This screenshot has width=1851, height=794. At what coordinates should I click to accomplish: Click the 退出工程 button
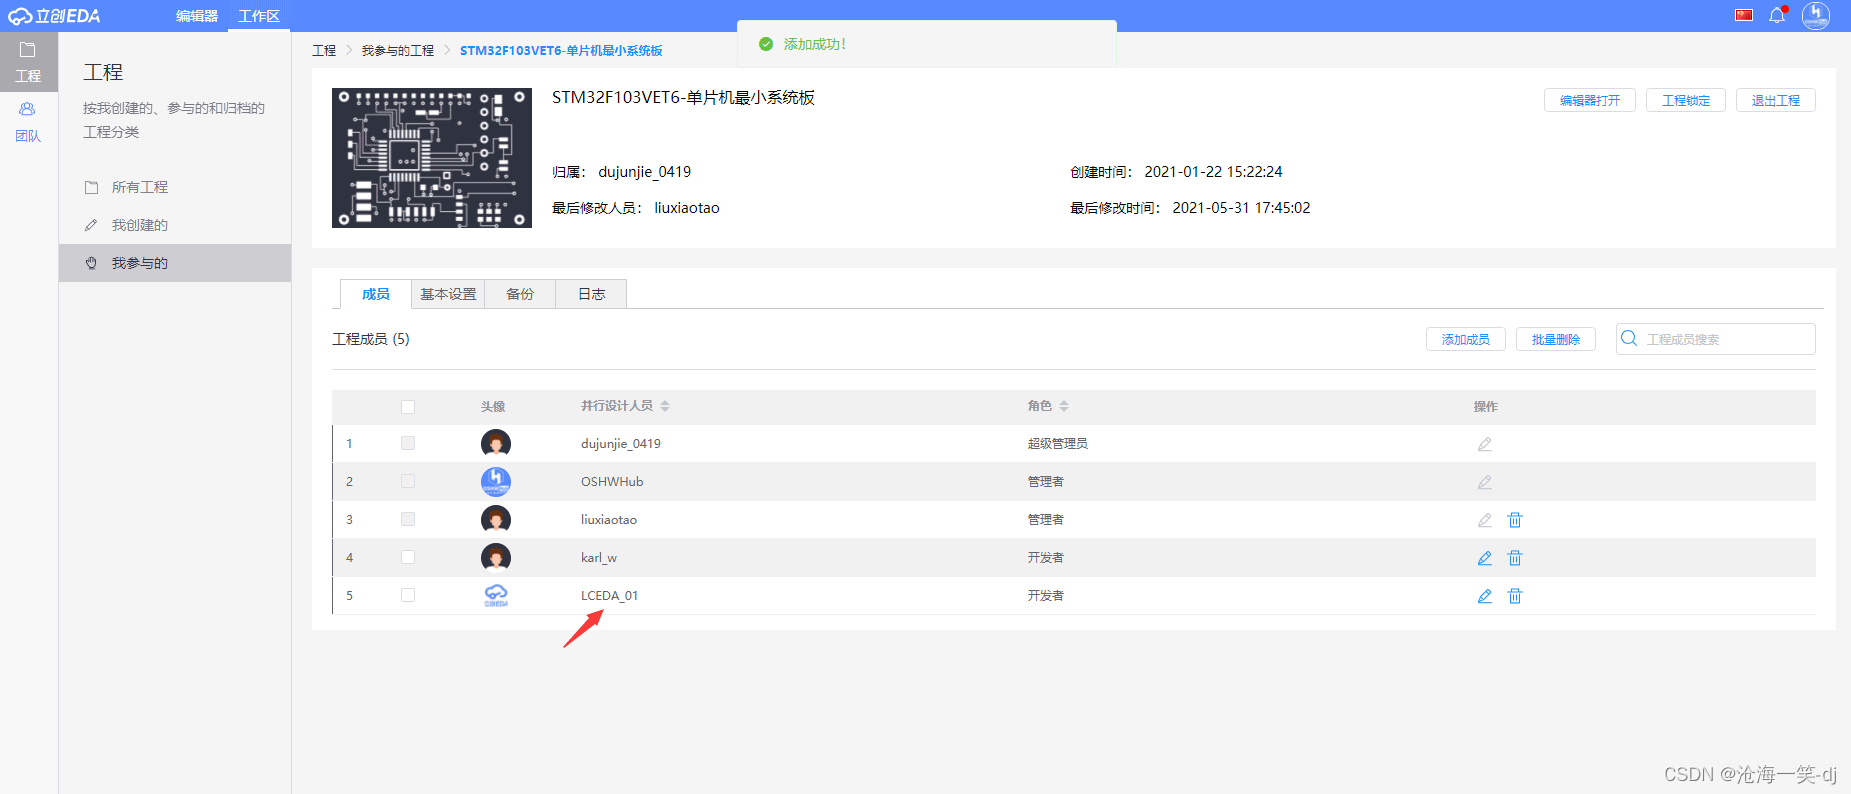(1776, 100)
